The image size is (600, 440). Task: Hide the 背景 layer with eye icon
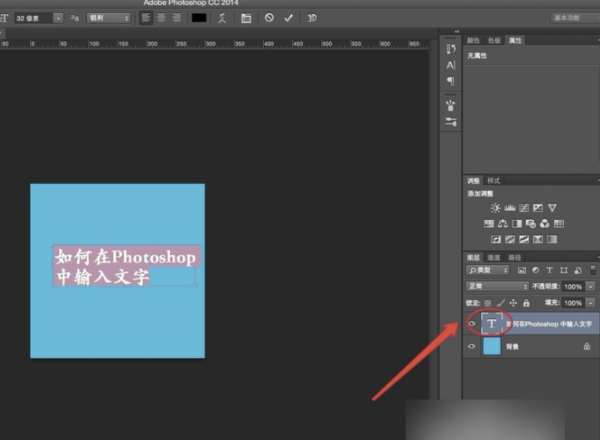tap(472, 346)
